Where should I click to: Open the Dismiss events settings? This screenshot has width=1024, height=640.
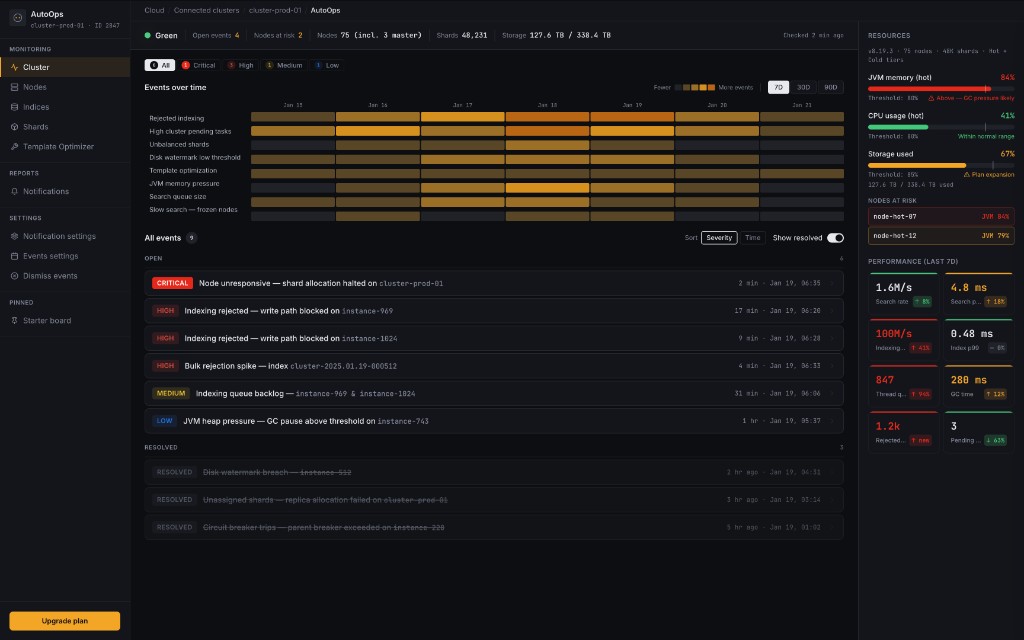point(52,275)
